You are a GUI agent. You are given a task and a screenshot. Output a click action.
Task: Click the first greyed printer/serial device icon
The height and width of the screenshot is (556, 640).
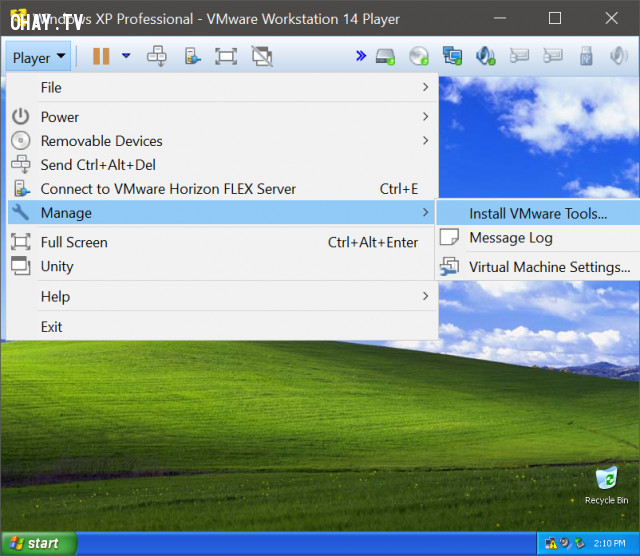(x=519, y=56)
